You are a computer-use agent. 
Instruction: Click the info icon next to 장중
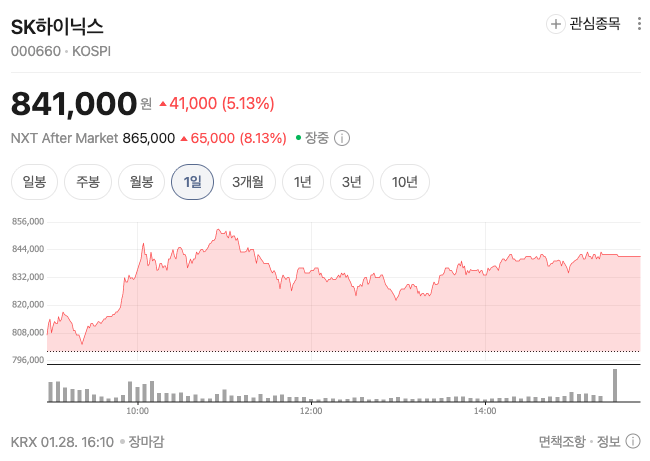click(x=342, y=138)
